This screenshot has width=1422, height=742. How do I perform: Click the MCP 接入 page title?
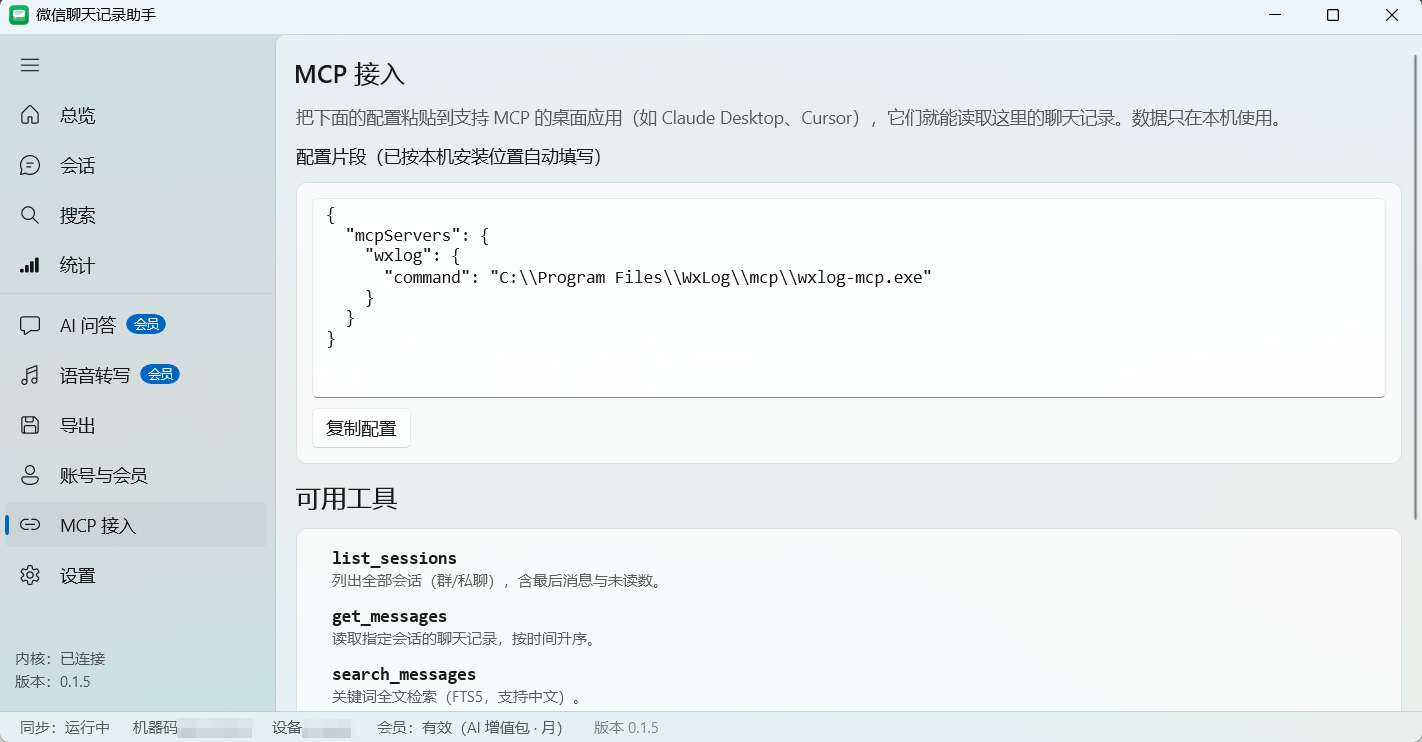point(349,74)
